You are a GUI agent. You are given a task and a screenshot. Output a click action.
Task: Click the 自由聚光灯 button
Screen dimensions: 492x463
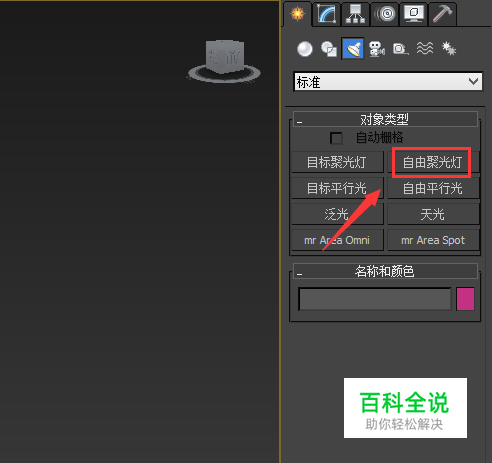click(433, 162)
